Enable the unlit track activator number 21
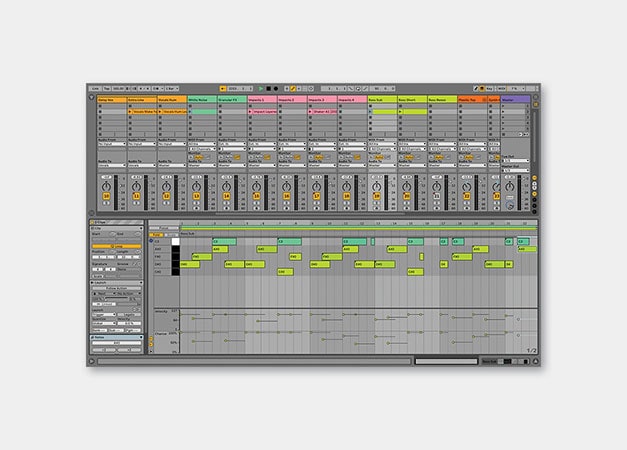Viewport: 627px width, 450px height. click(437, 196)
